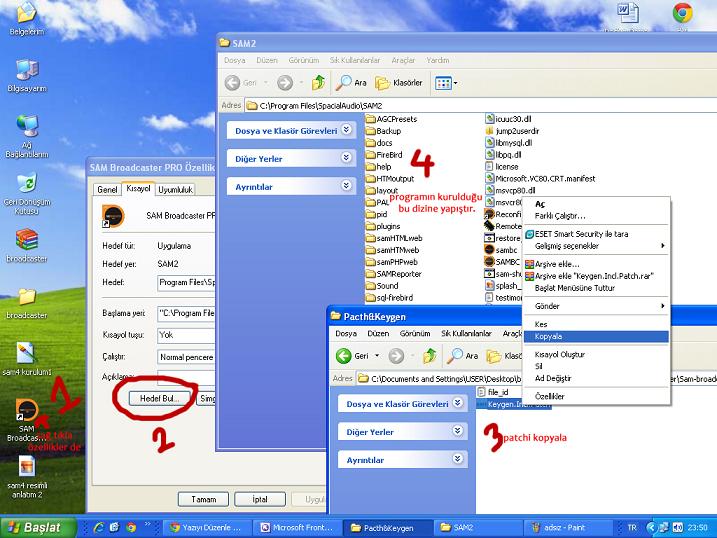Click TR language indicator in taskbar
Screen dimensions: 717x538
(632, 528)
